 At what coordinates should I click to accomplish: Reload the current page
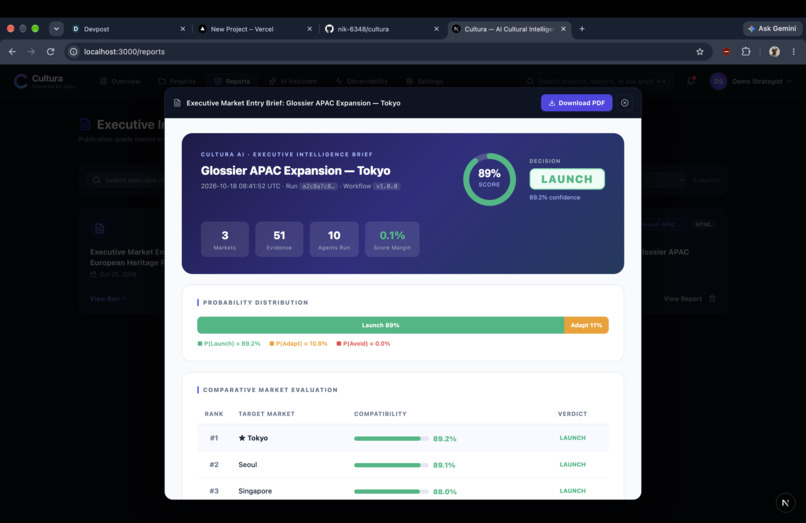[50, 51]
